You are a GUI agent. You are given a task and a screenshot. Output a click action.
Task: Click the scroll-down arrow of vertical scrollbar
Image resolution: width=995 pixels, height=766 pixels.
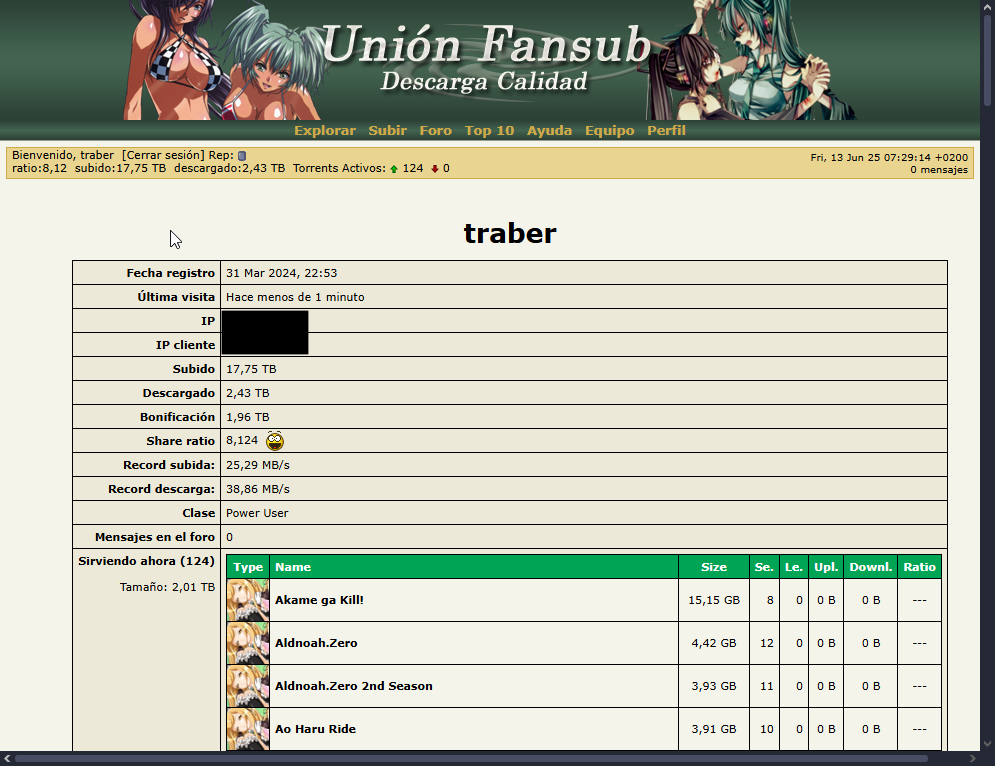pyautogui.click(x=987, y=744)
